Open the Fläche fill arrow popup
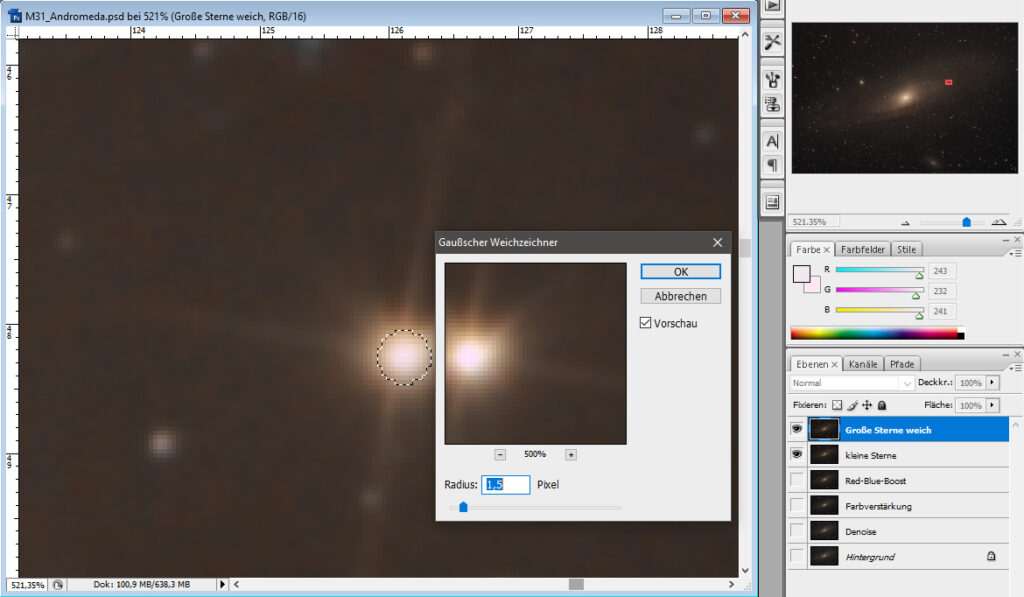Screen dimensions: 1024x597 point(993,405)
